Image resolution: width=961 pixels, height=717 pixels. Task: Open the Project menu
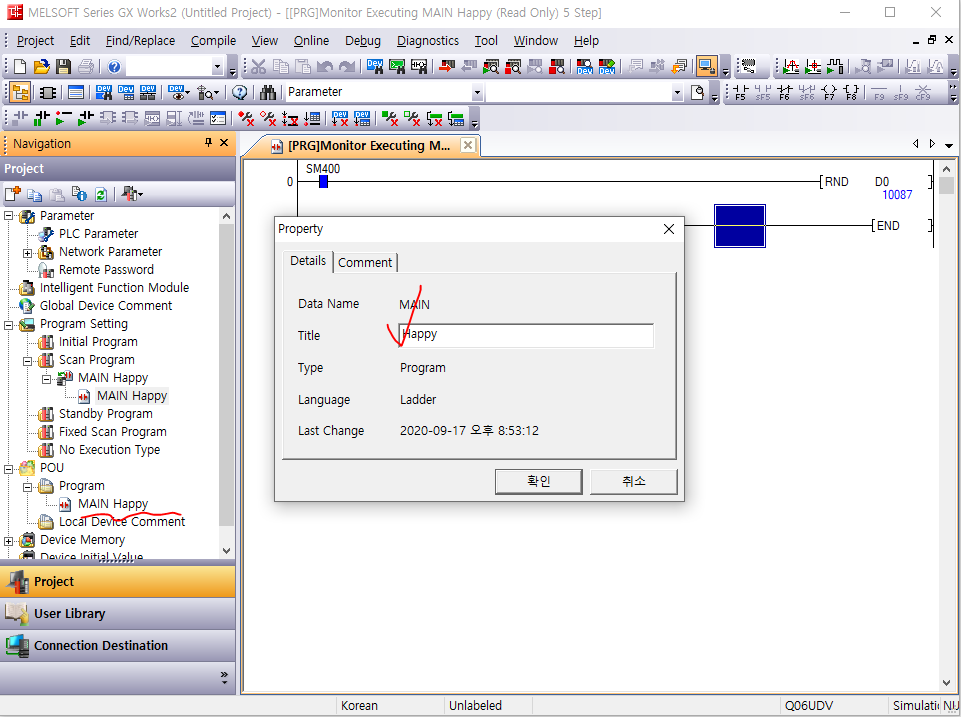pyautogui.click(x=35, y=40)
